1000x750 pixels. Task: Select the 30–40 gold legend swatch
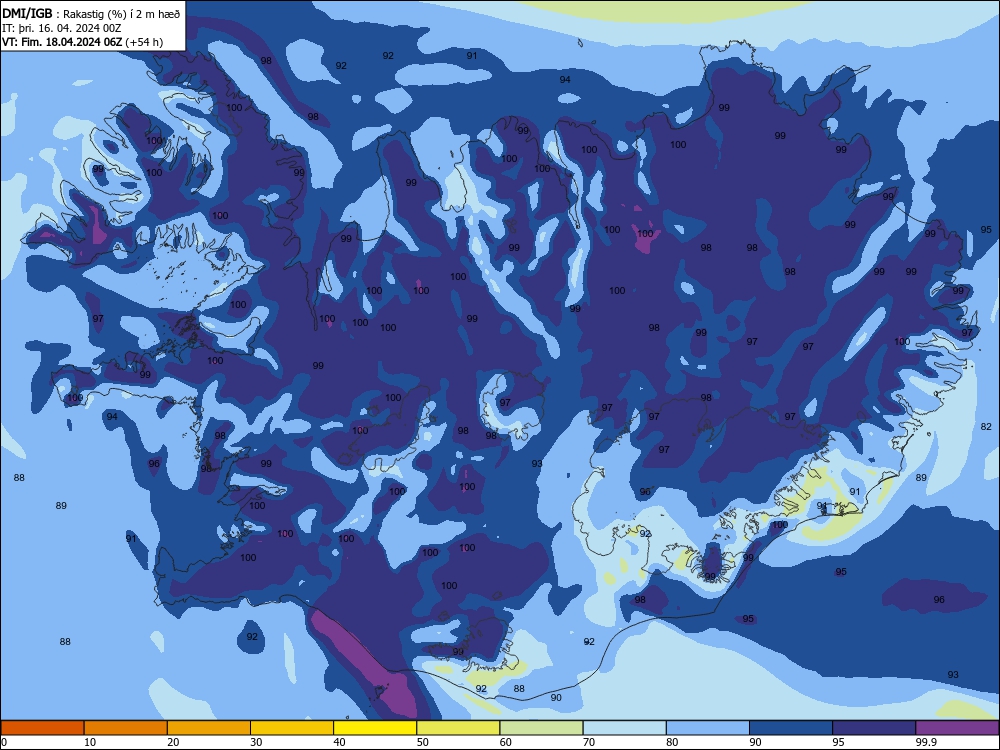coord(292,728)
